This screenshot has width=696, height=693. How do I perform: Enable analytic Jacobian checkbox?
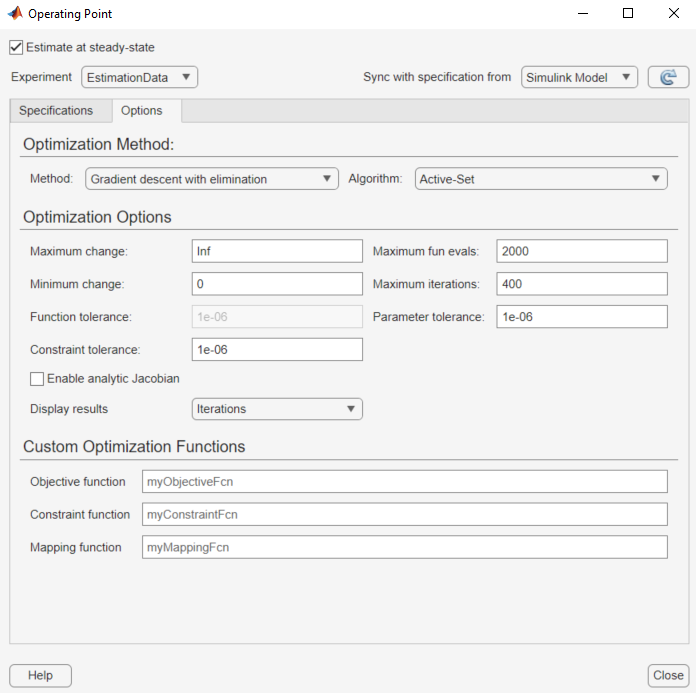pos(37,379)
